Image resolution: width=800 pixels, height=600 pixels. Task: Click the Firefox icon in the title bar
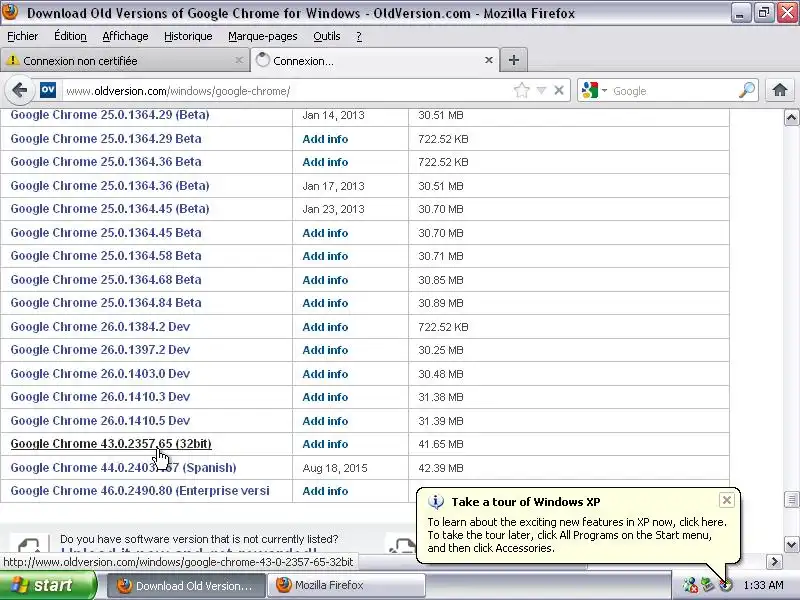(10, 12)
